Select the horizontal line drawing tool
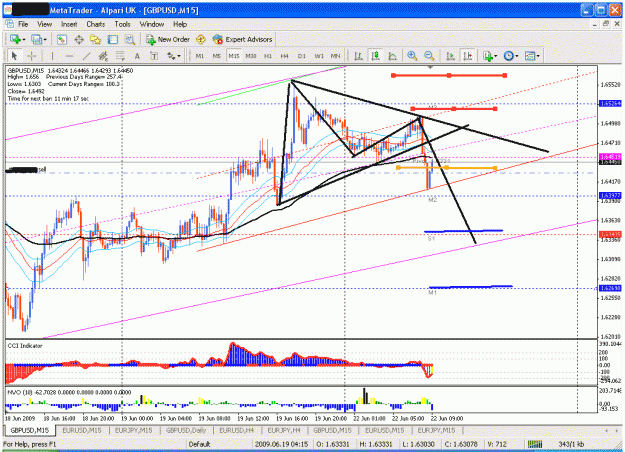Screen dimensions: 625x452 point(69,56)
